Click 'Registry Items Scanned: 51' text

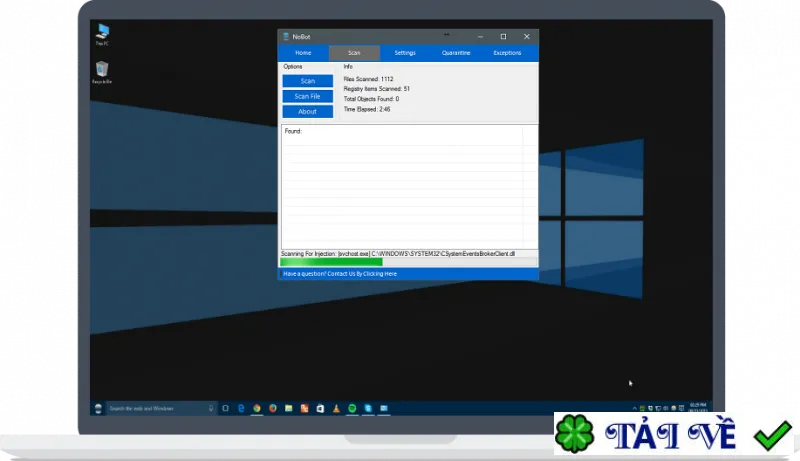pyautogui.click(x=377, y=89)
